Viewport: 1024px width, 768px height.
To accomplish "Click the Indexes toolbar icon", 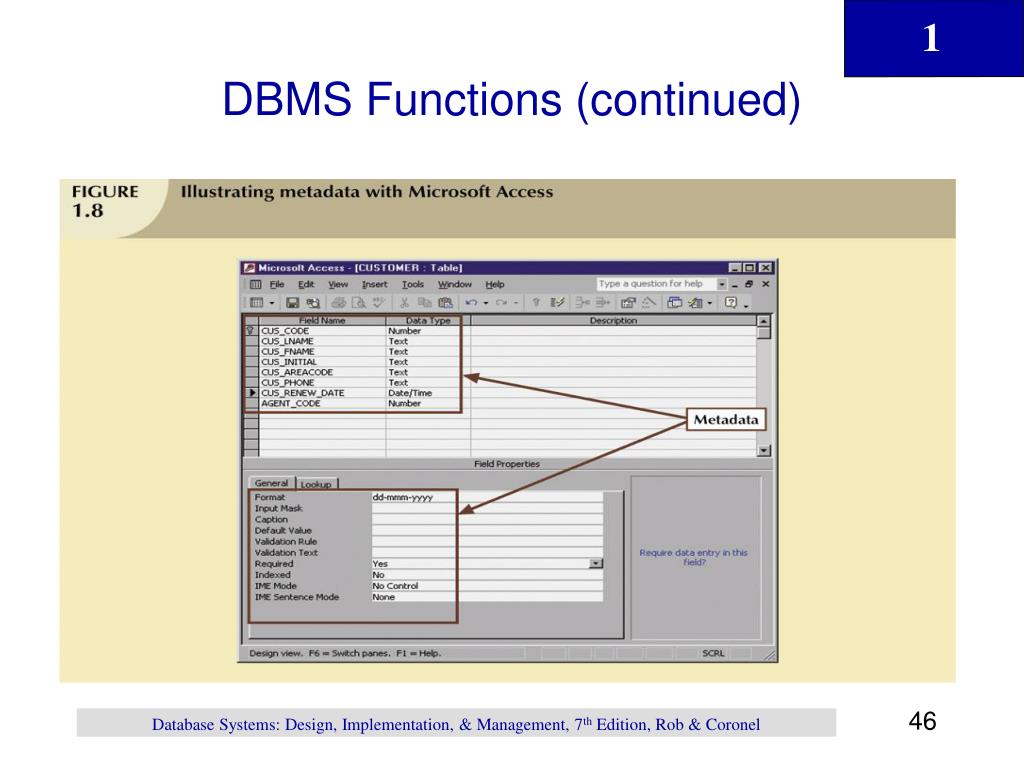I will point(557,303).
